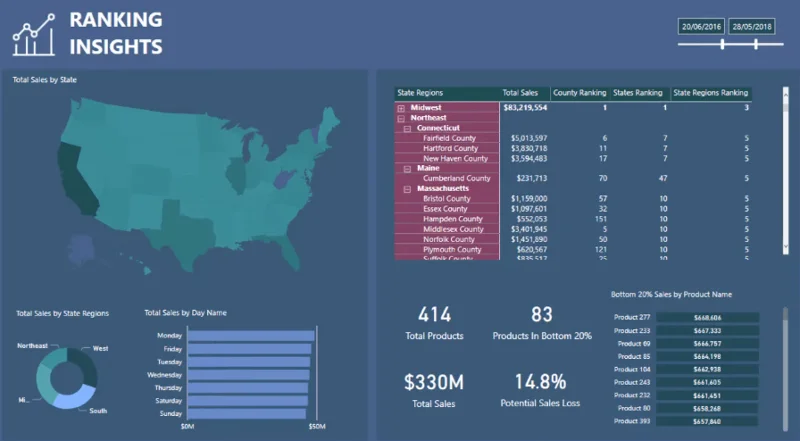Select the Monday bar in day chart
The image size is (800, 441).
pyautogui.click(x=251, y=336)
